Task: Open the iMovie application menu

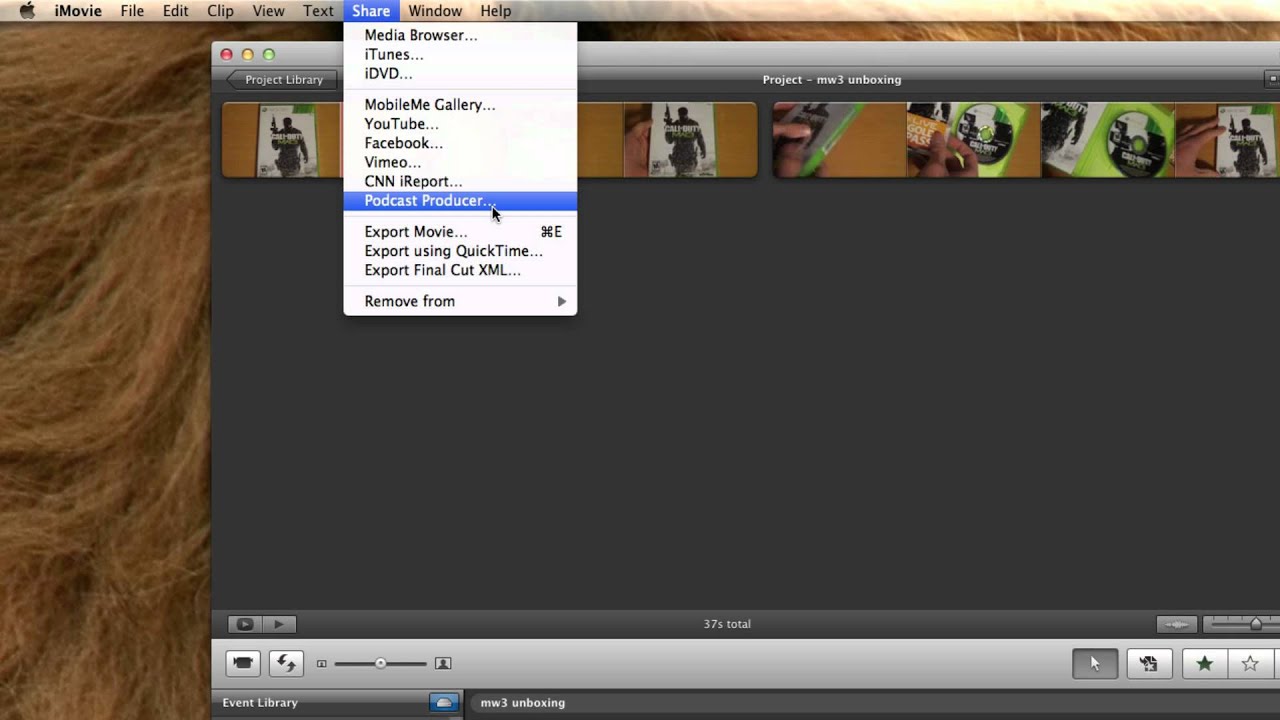Action: [78, 11]
